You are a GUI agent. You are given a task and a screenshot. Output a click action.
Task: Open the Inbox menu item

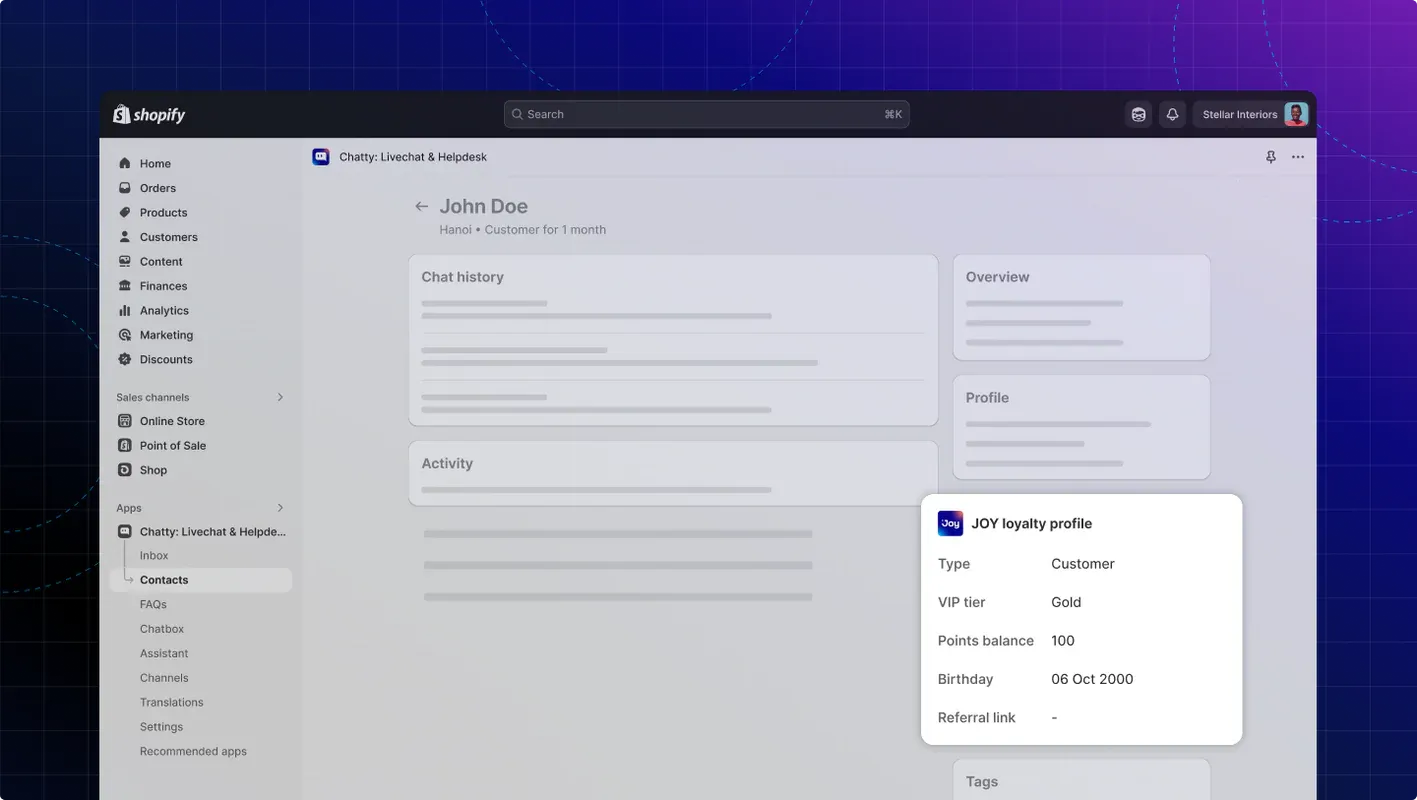pos(154,555)
